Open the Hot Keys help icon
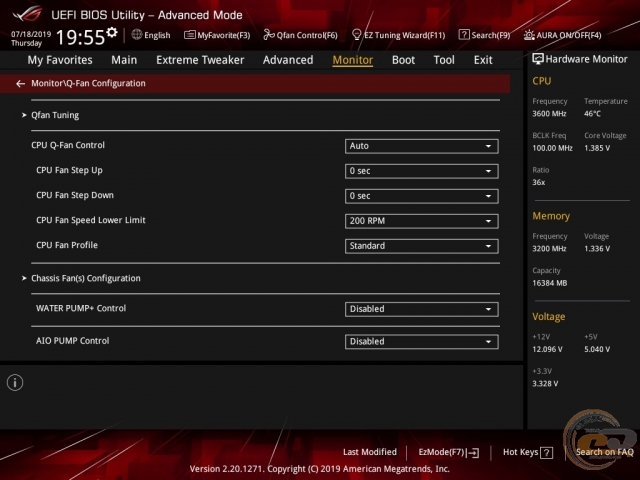Viewport: 640px width, 480px height. point(546,453)
